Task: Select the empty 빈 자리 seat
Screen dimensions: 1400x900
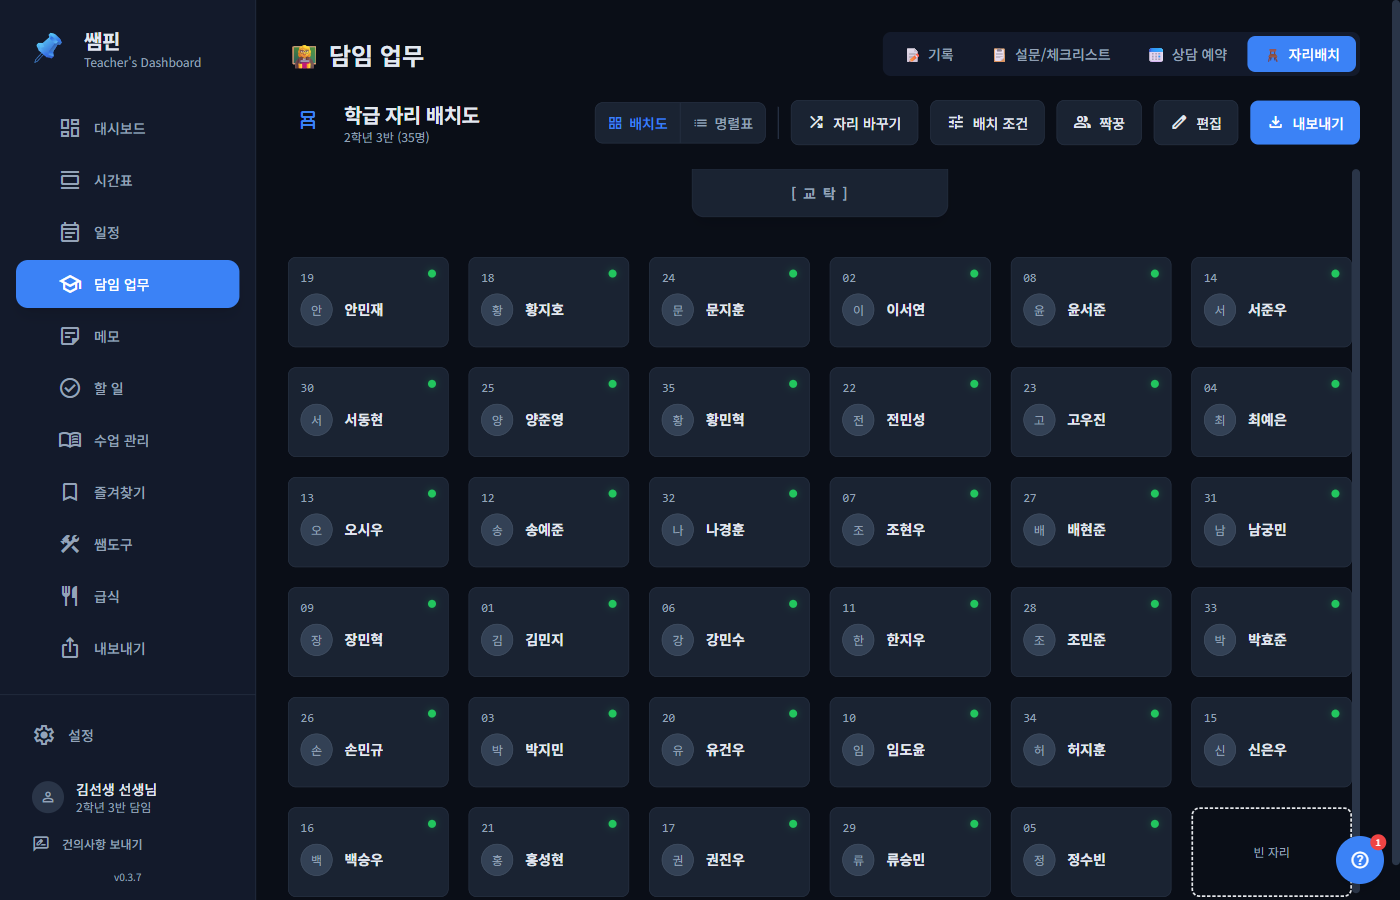Action: 1271,852
